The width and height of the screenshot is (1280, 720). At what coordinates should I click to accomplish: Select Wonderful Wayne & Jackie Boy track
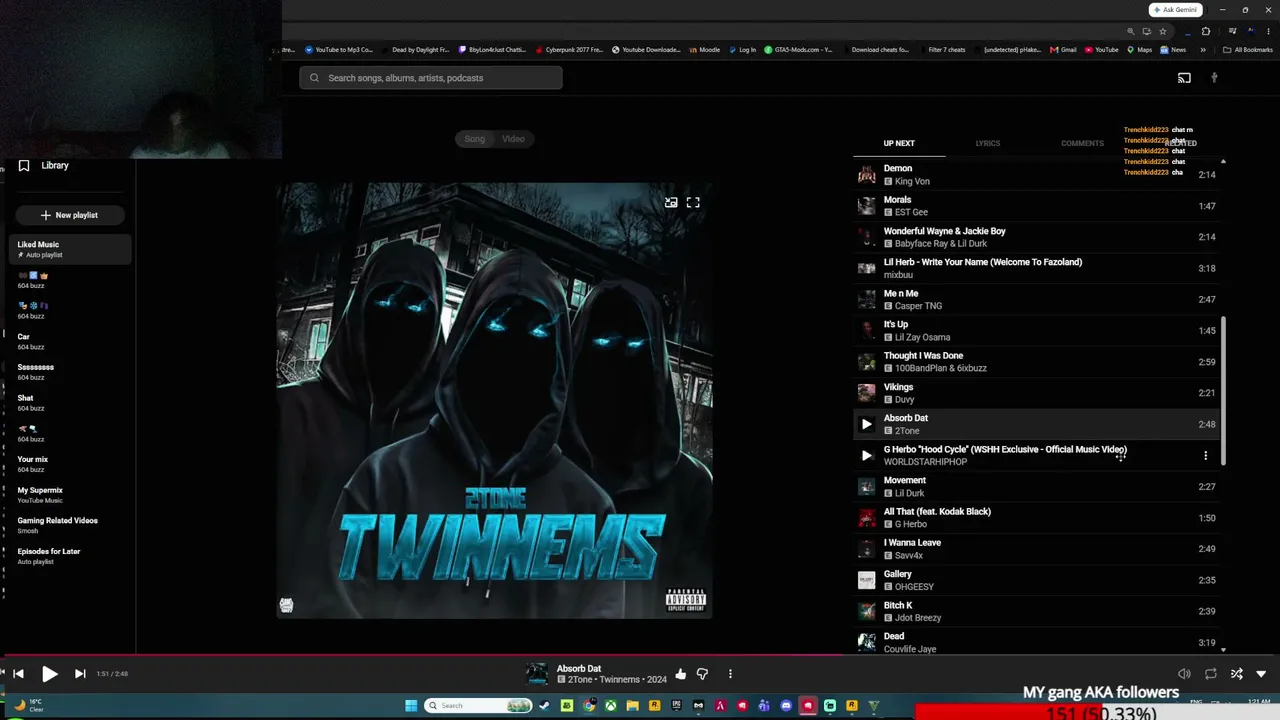(x=1037, y=237)
